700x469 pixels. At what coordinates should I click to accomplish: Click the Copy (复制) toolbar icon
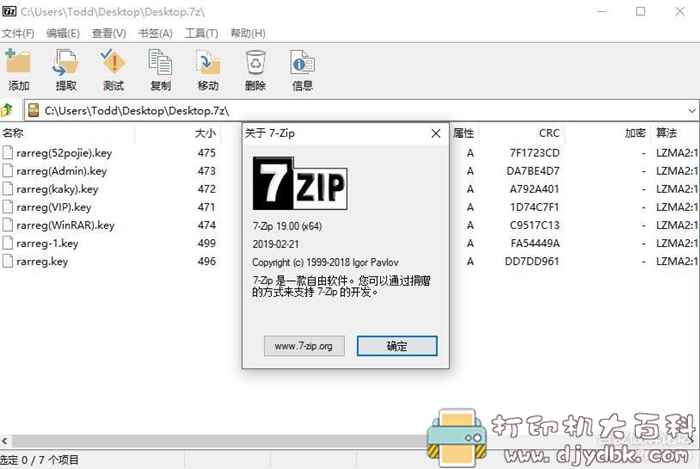coord(160,62)
